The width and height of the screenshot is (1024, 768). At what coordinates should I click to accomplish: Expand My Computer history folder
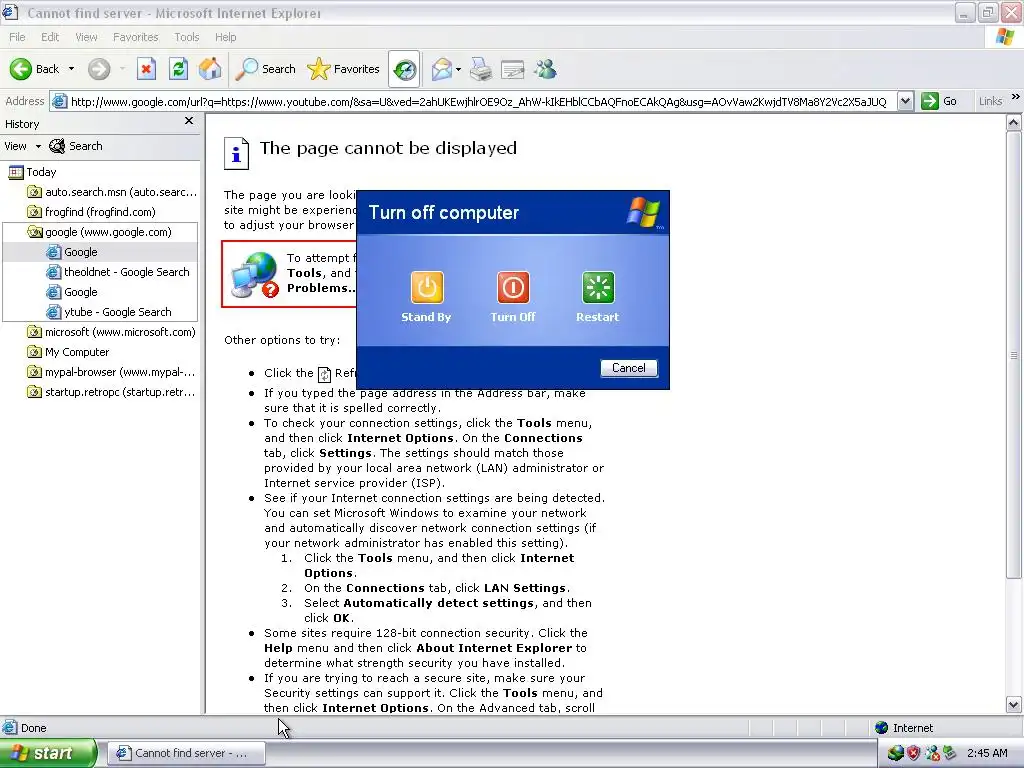coord(68,352)
